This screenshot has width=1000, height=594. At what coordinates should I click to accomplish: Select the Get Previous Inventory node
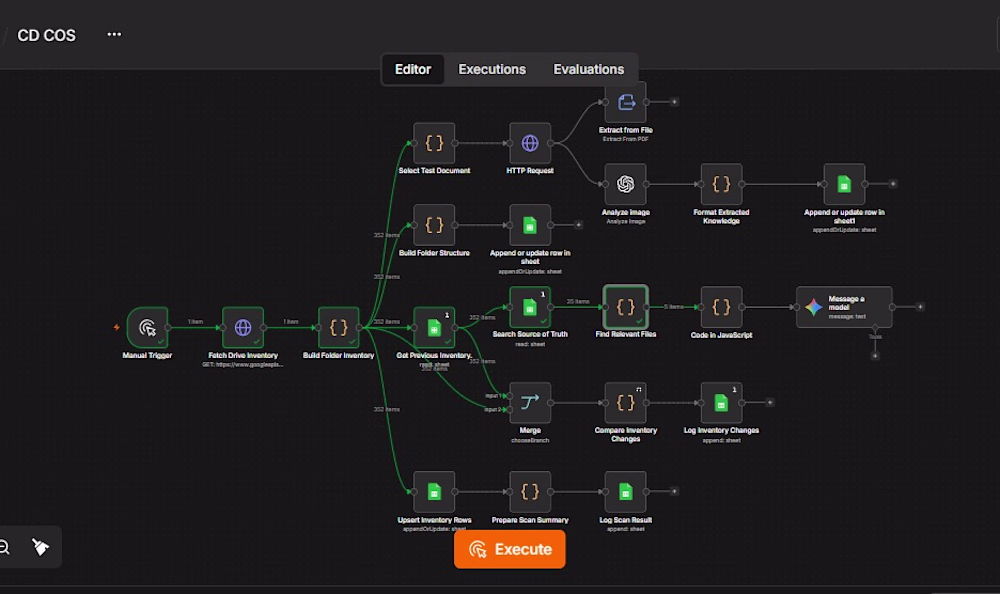coord(434,327)
